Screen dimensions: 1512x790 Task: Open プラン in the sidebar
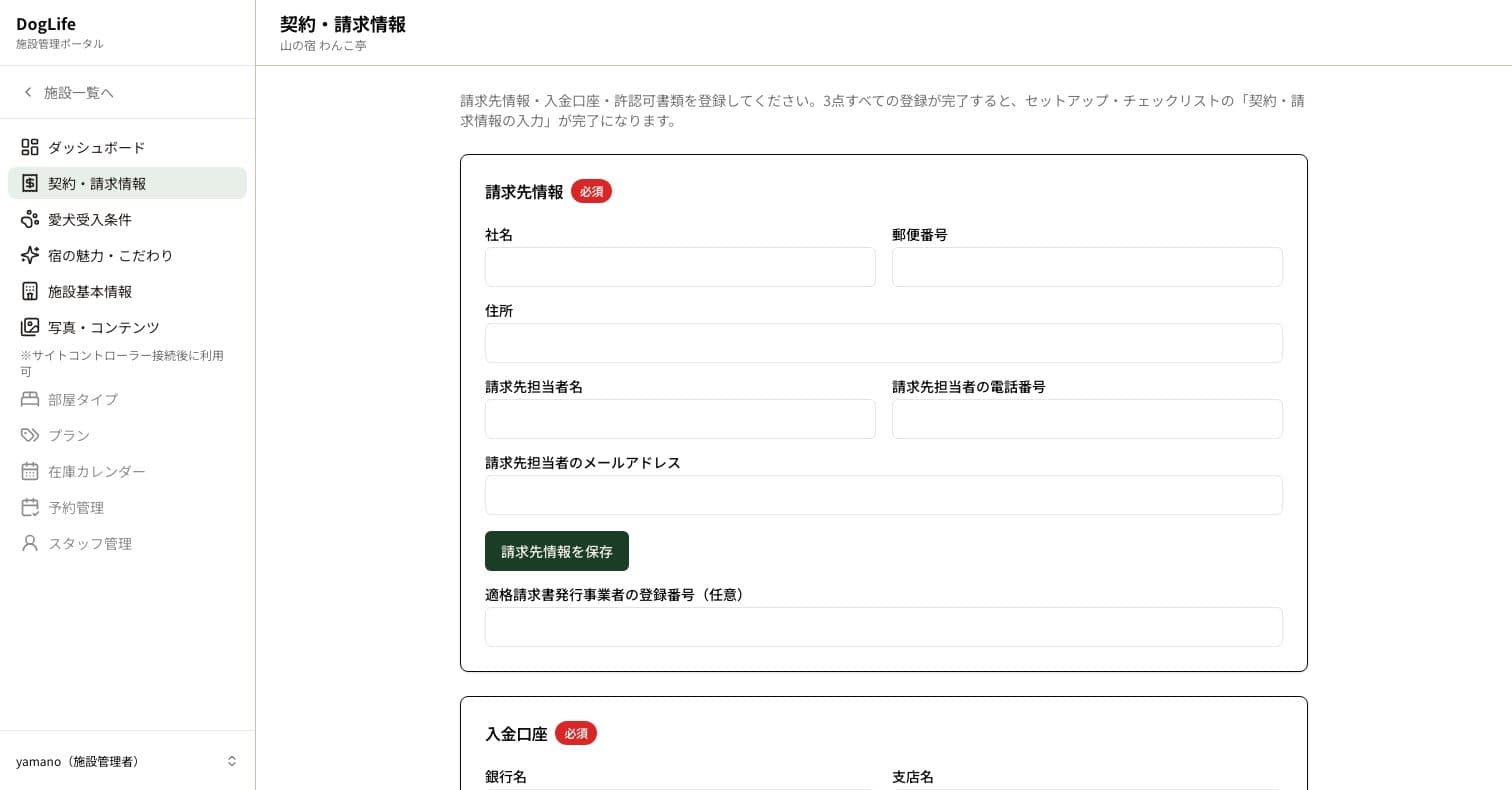[127, 436]
